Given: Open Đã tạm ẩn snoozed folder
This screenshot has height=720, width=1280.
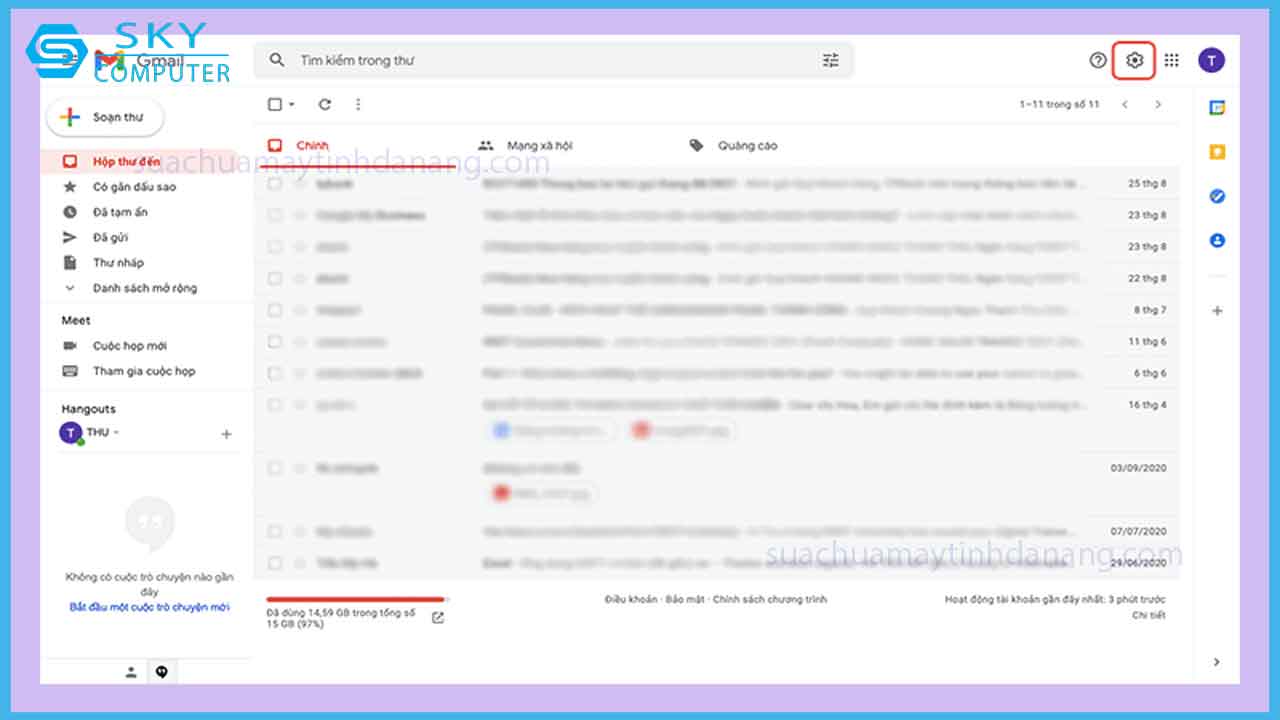Looking at the screenshot, I should click(x=120, y=212).
